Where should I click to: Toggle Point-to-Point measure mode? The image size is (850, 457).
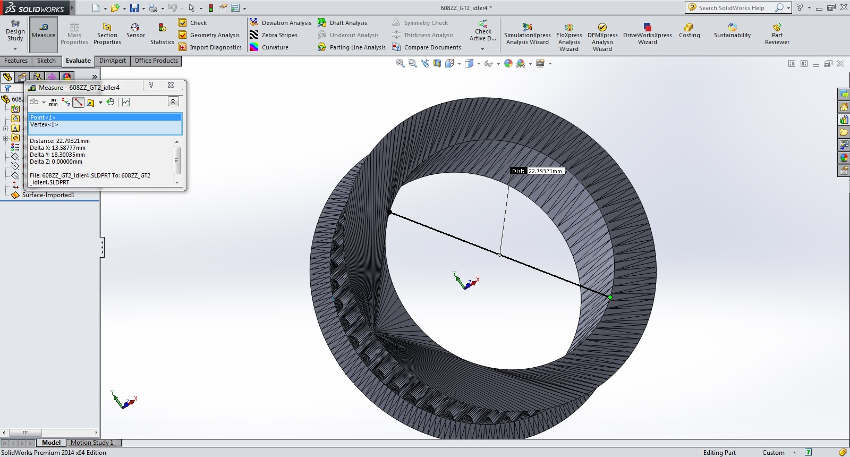78,102
